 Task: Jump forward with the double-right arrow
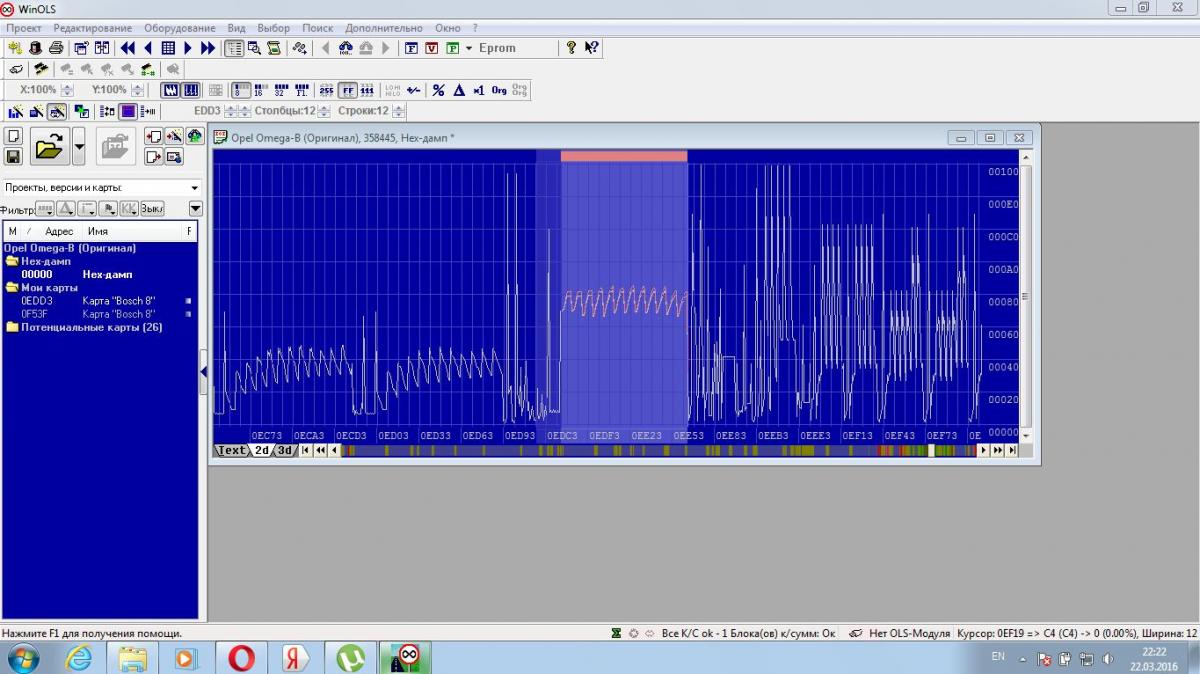pyautogui.click(x=208, y=48)
